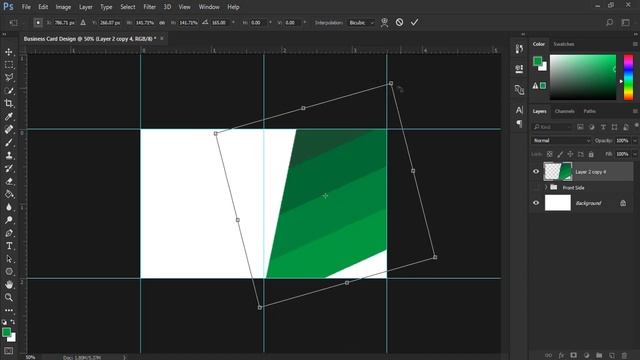Image resolution: width=640 pixels, height=360 pixels.
Task: Open the Paragraph panel icon
Action: [519, 124]
